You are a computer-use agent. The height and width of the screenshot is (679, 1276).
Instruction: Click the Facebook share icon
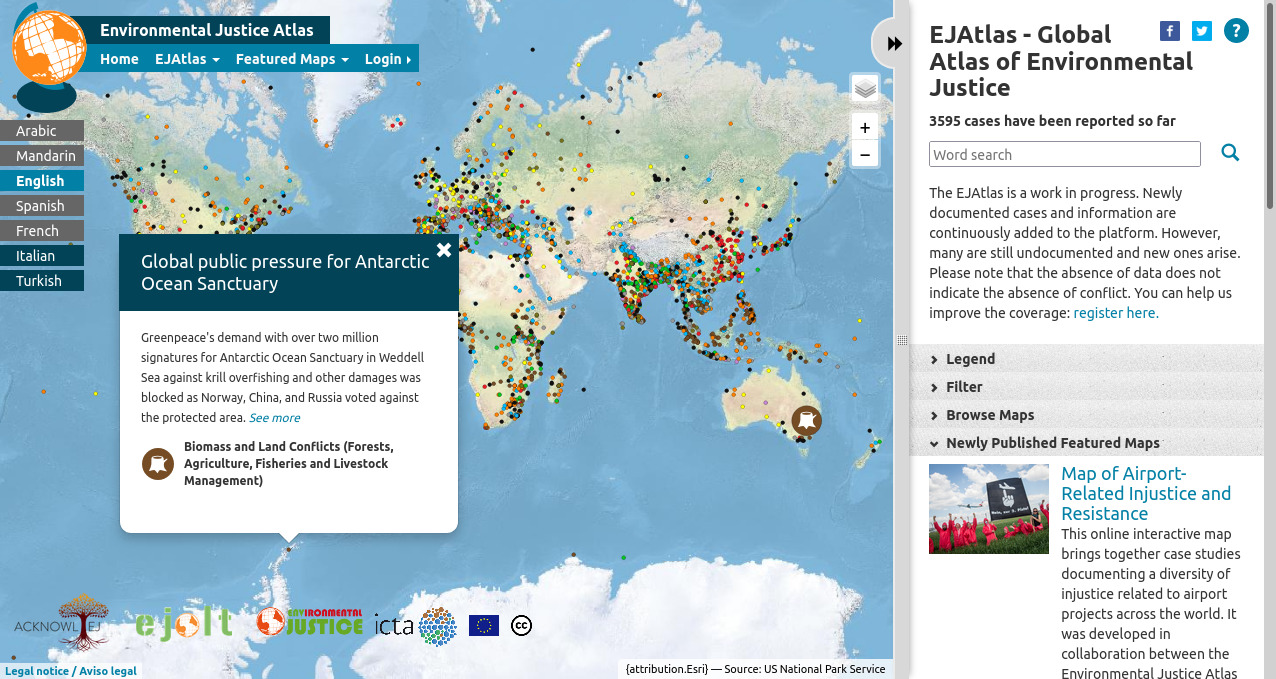[1169, 31]
